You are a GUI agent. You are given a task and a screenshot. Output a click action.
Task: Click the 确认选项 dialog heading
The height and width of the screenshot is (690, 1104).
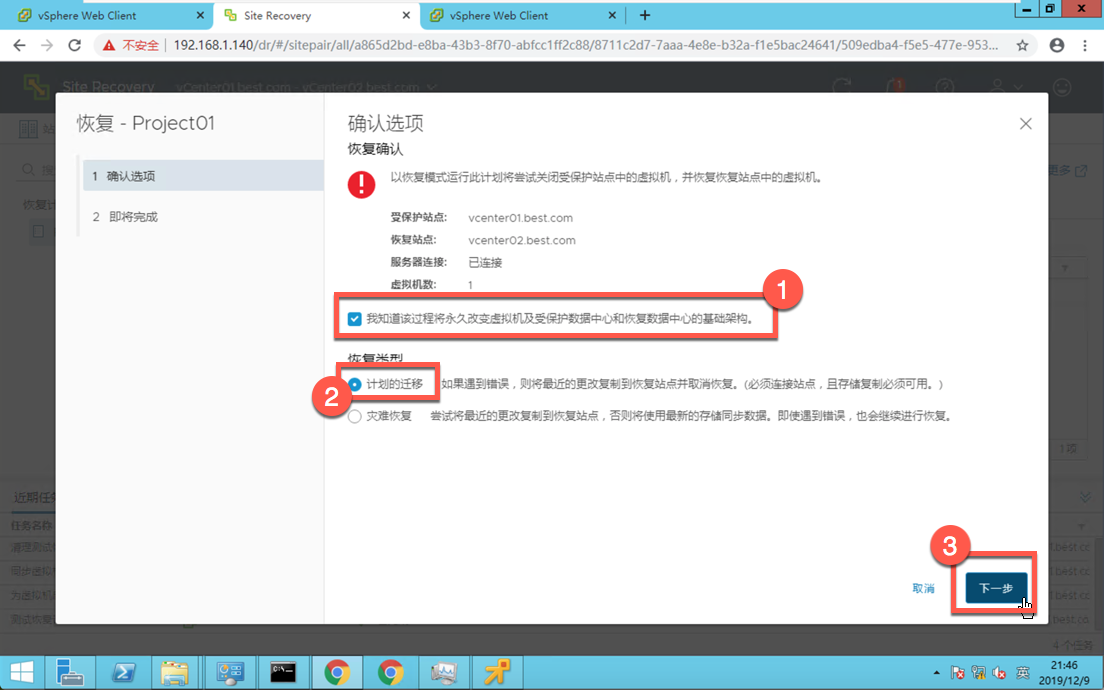point(386,123)
